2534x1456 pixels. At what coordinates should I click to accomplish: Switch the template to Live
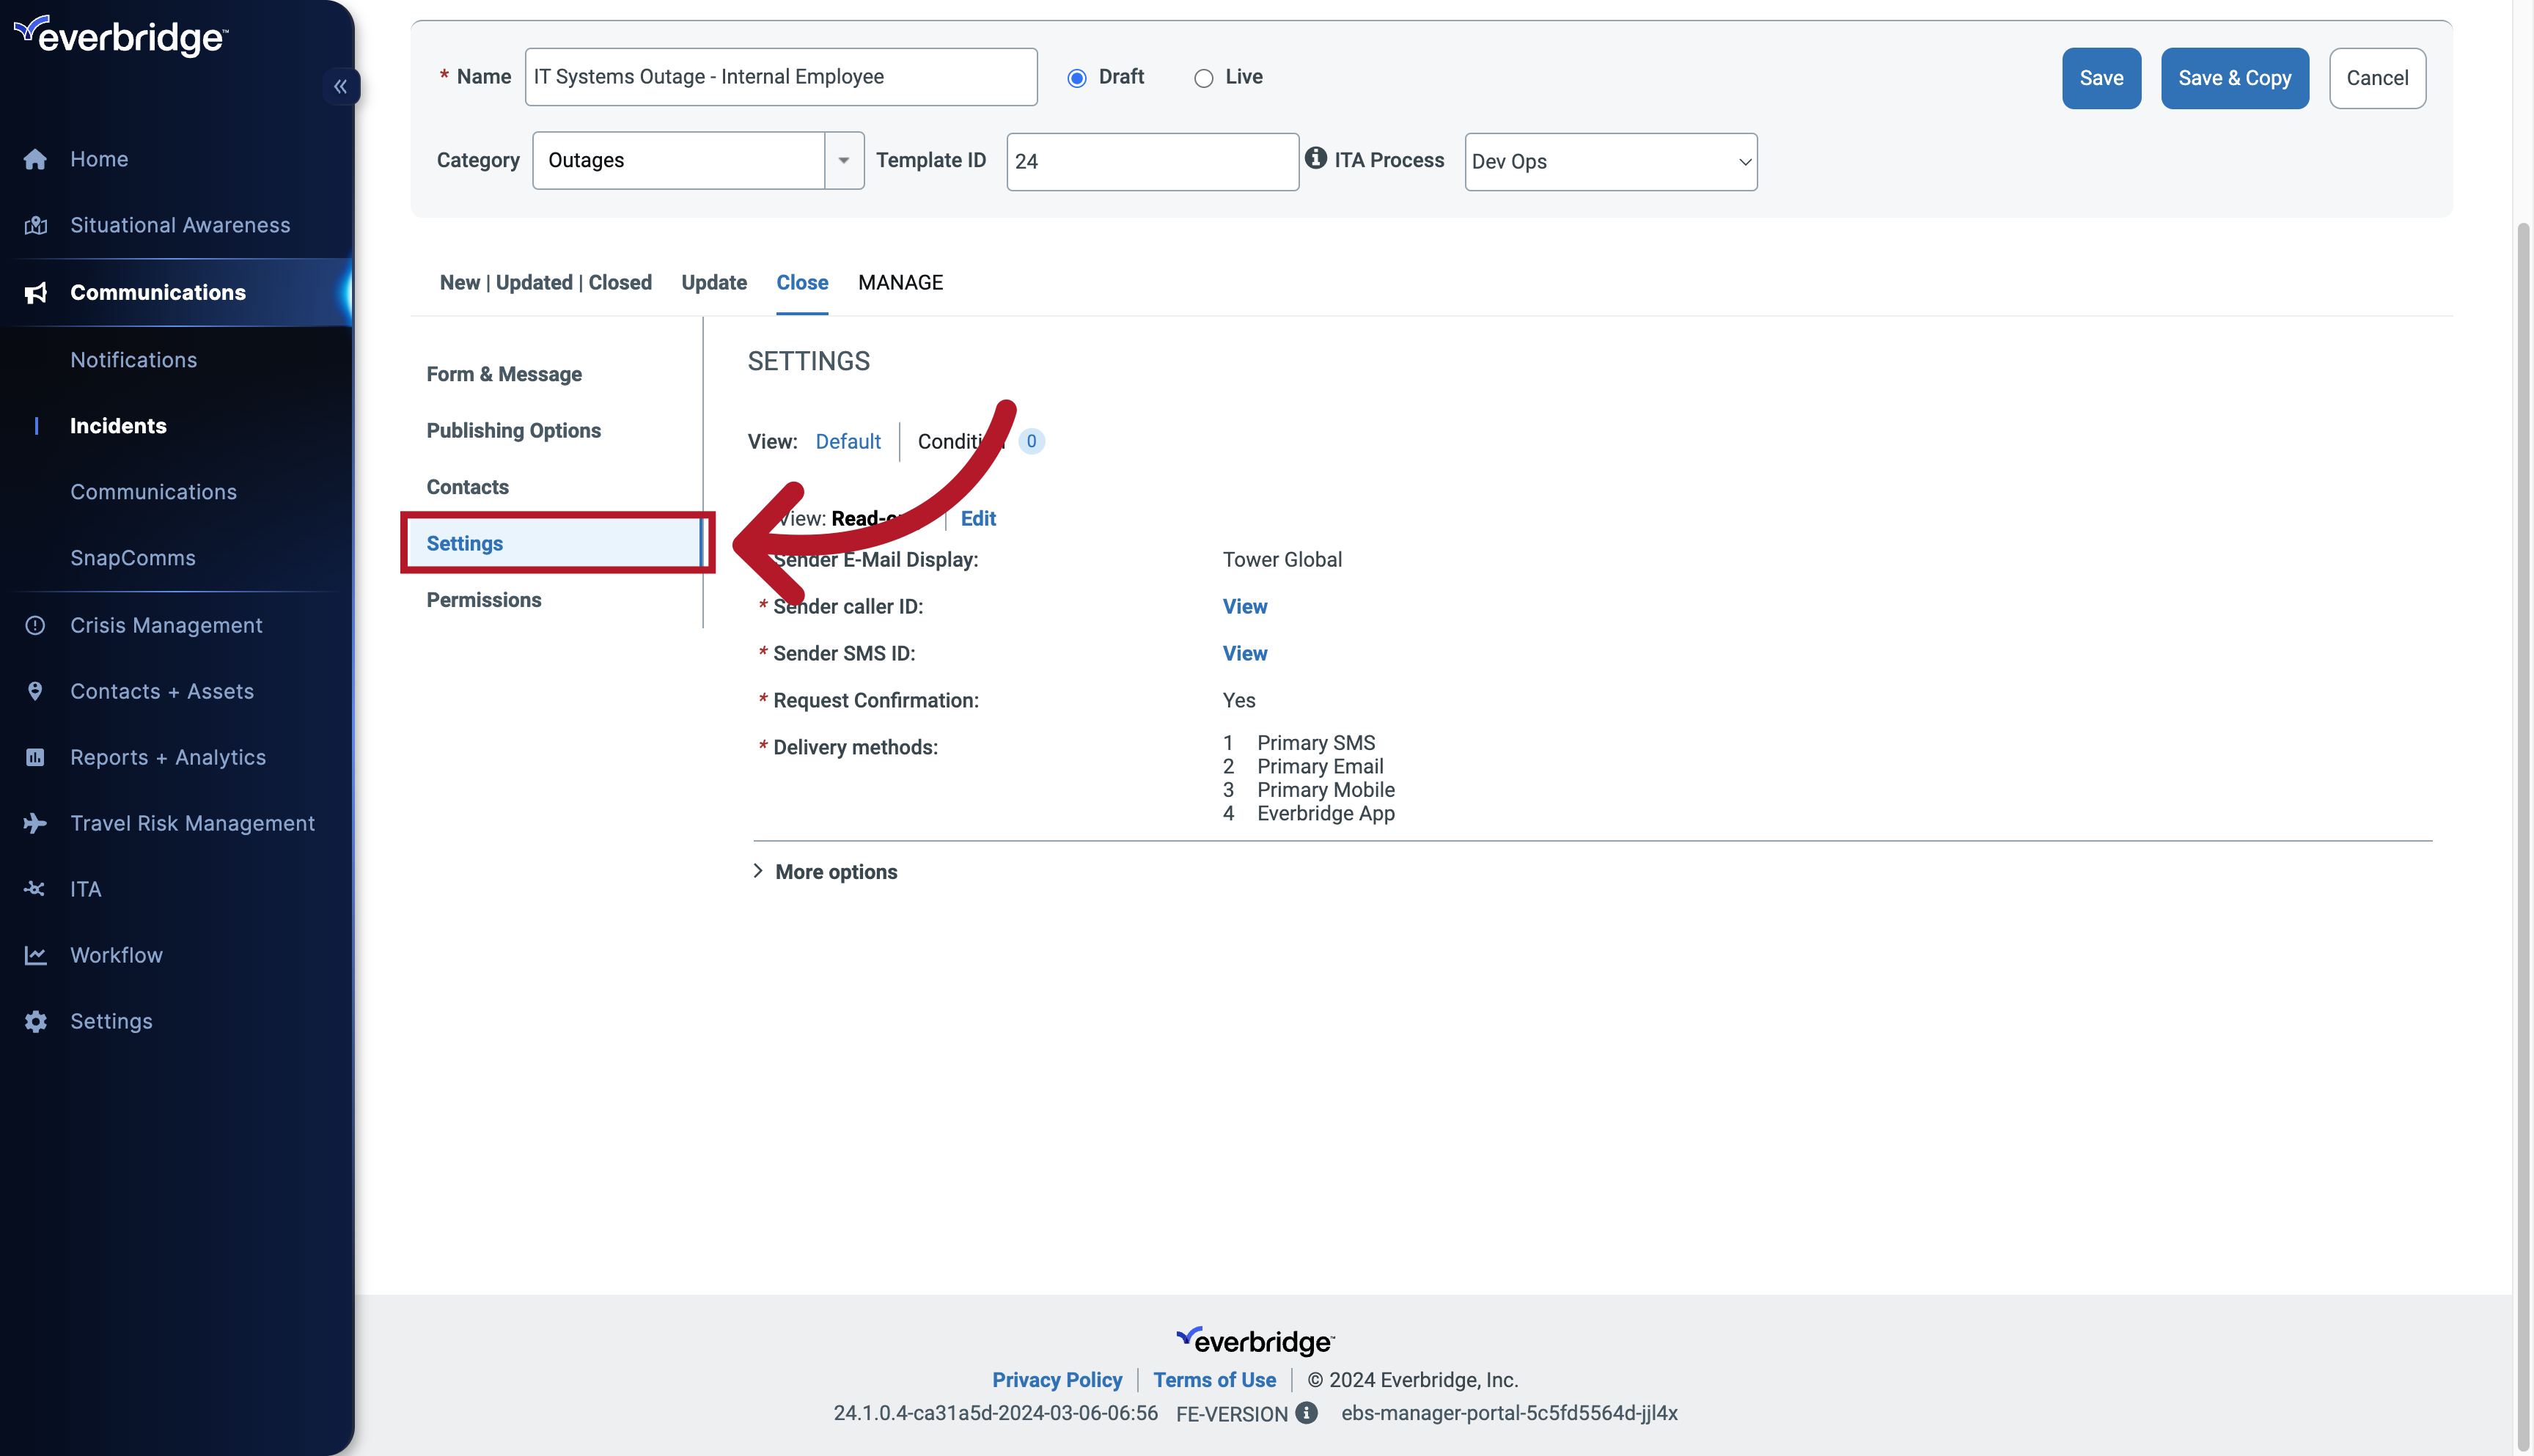(x=1203, y=78)
